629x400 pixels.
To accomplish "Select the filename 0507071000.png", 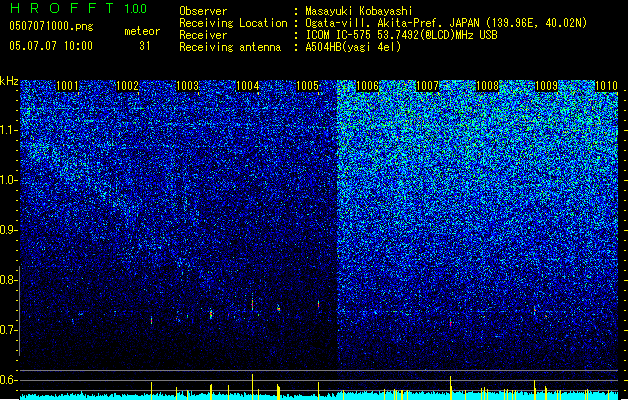I will click(51, 27).
